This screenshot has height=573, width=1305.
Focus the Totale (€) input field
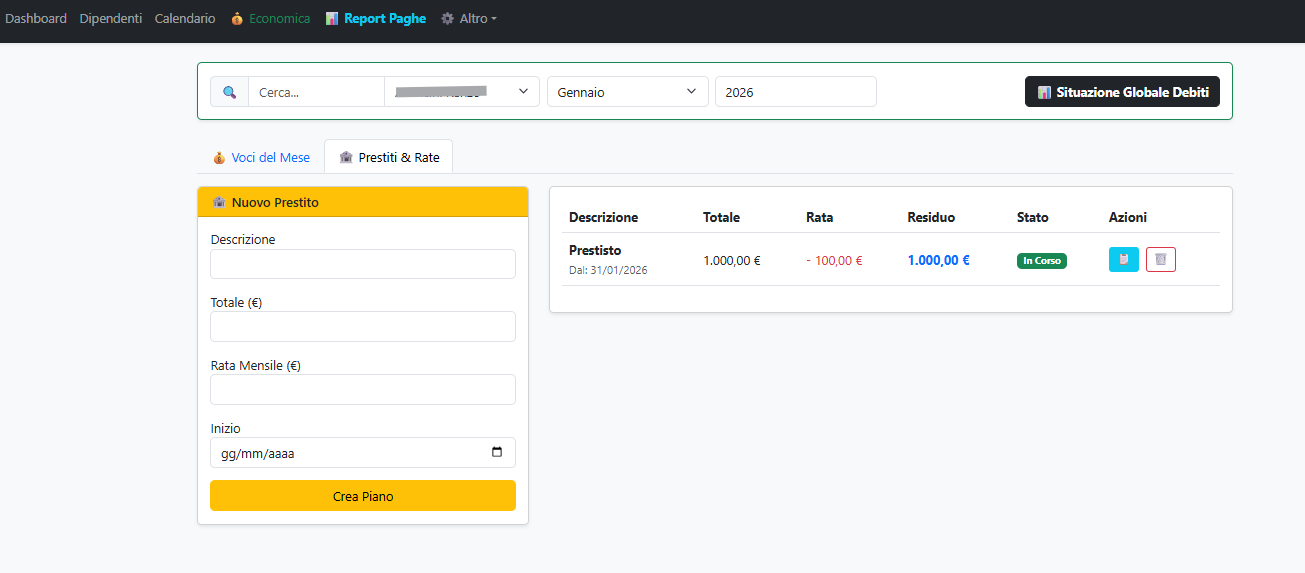pyautogui.click(x=362, y=327)
